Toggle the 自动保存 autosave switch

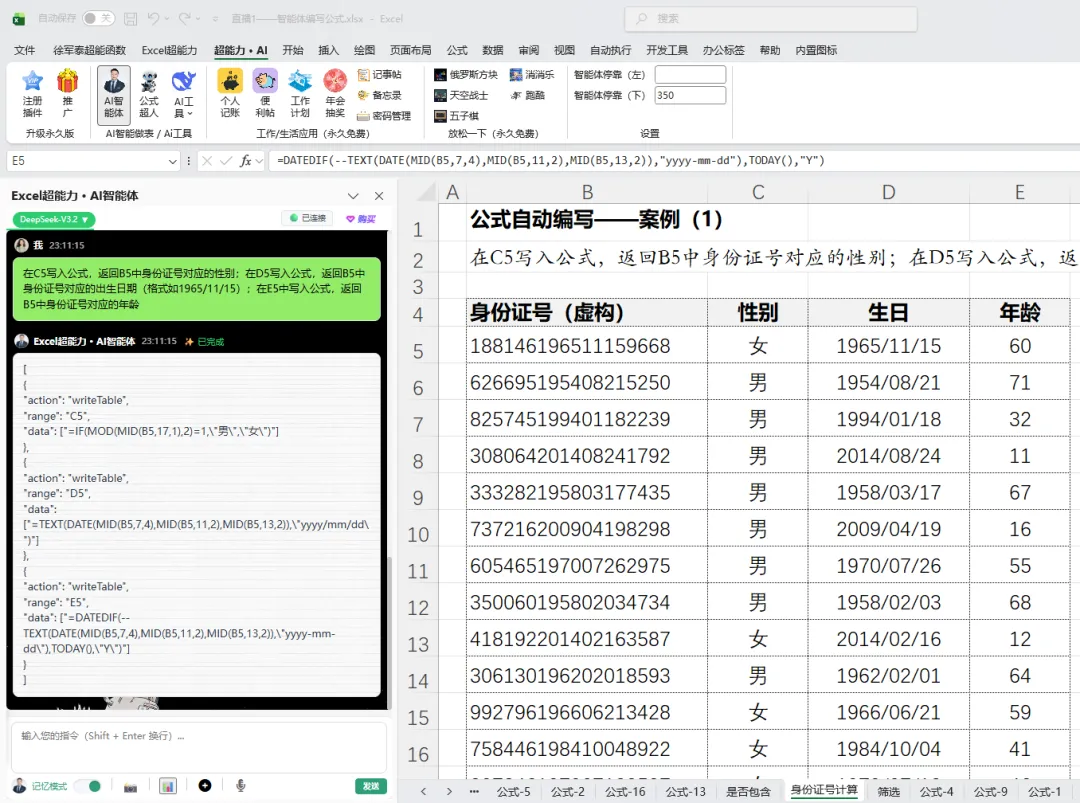point(98,18)
